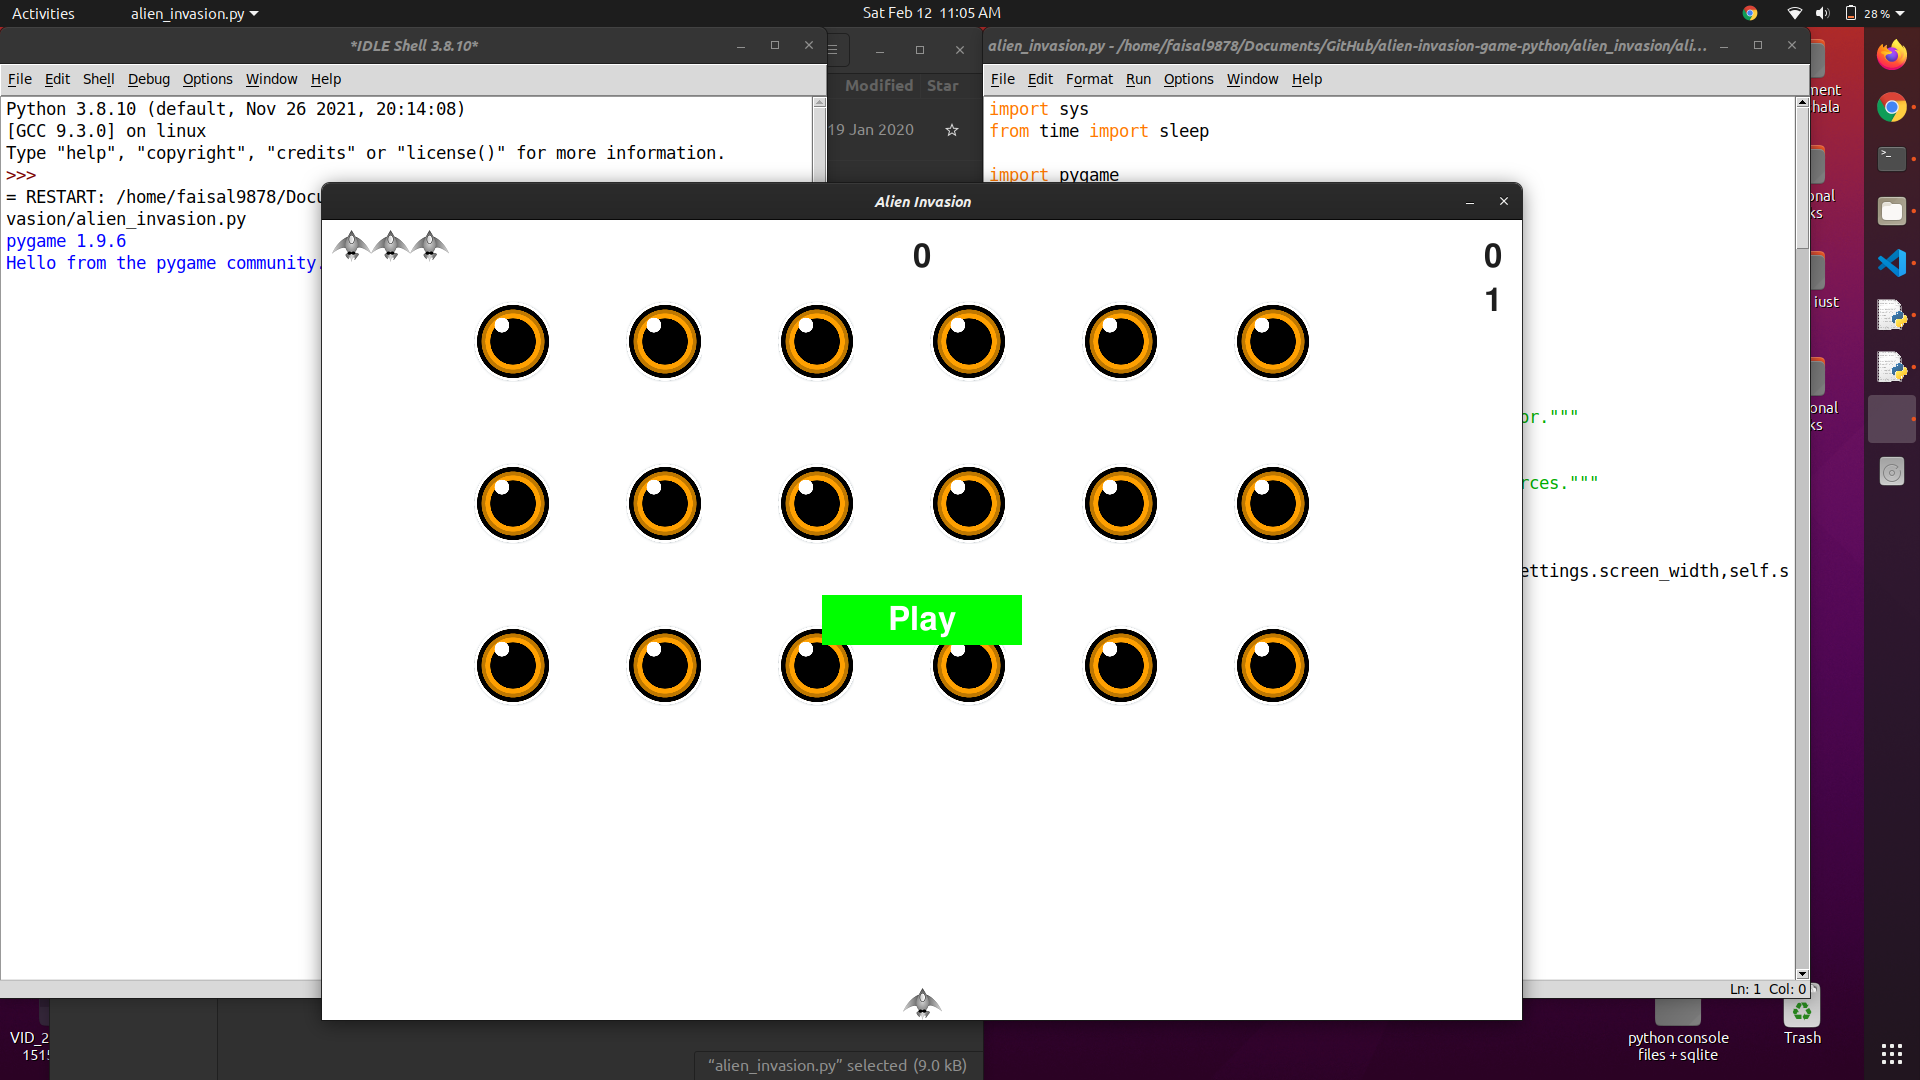
Task: Click the 'pygame 1.9.6' output line
Action: tap(66, 241)
